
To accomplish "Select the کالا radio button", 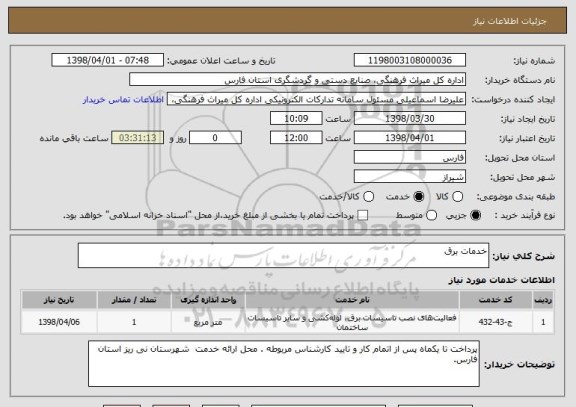I will coord(457,197).
